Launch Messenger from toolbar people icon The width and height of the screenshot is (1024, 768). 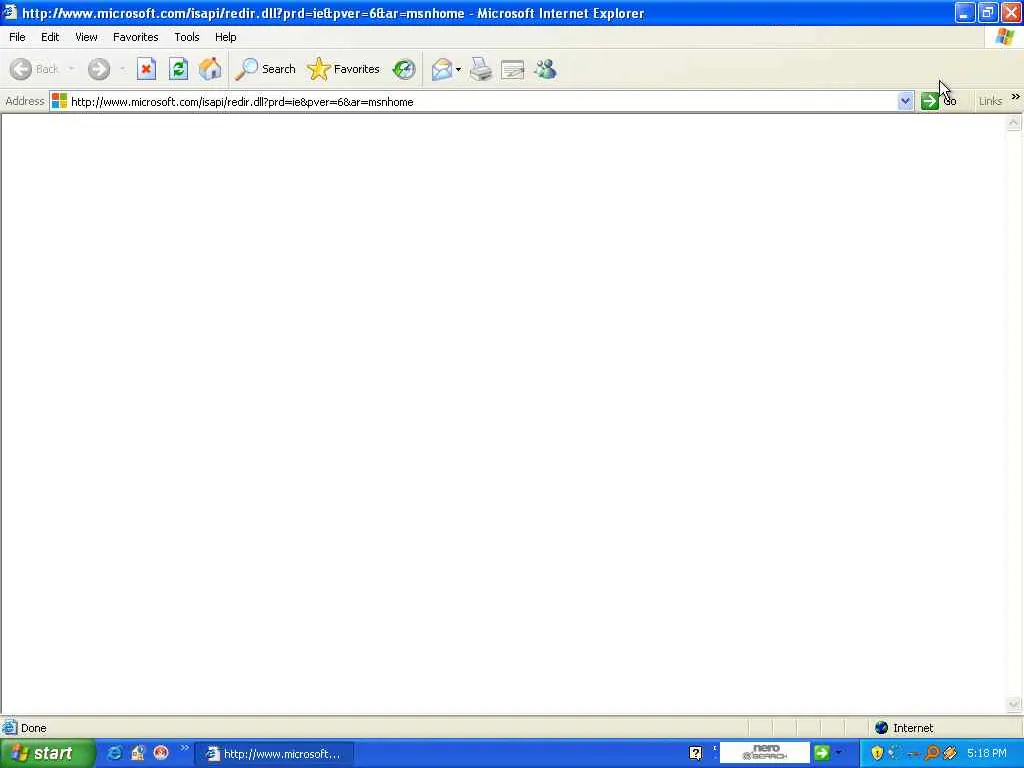[545, 69]
